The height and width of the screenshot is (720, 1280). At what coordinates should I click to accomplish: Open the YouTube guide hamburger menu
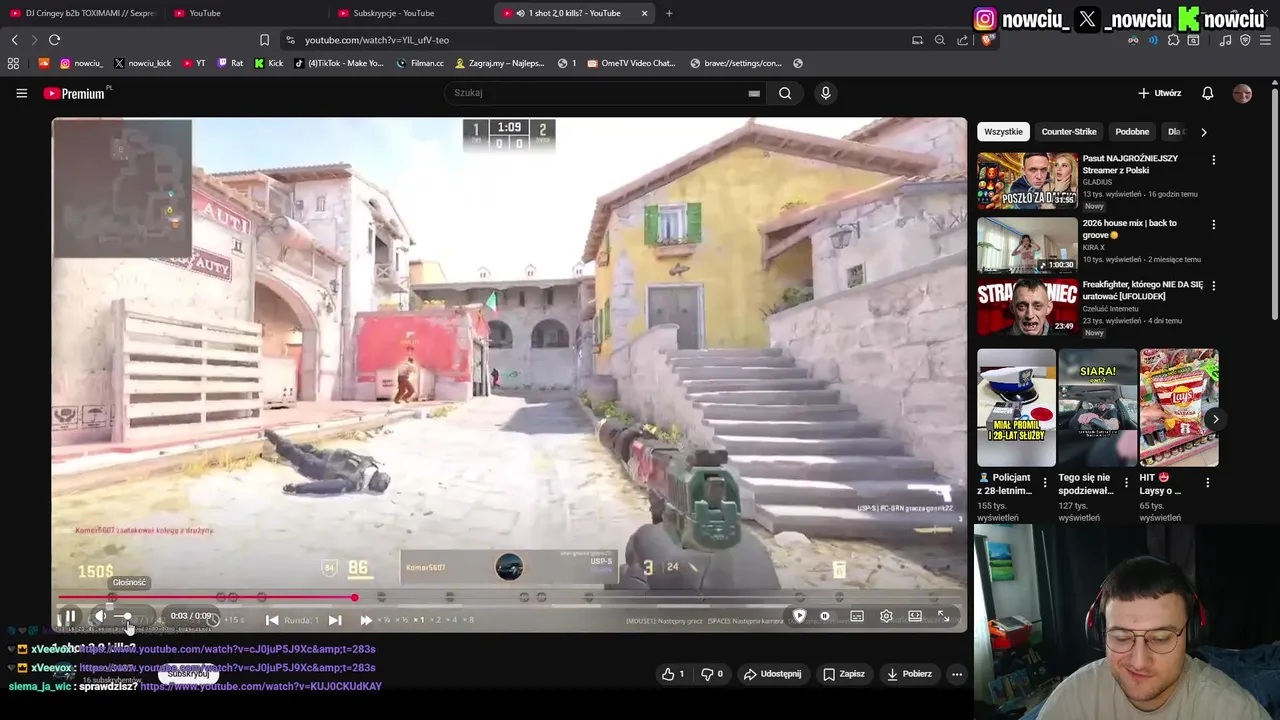point(21,93)
